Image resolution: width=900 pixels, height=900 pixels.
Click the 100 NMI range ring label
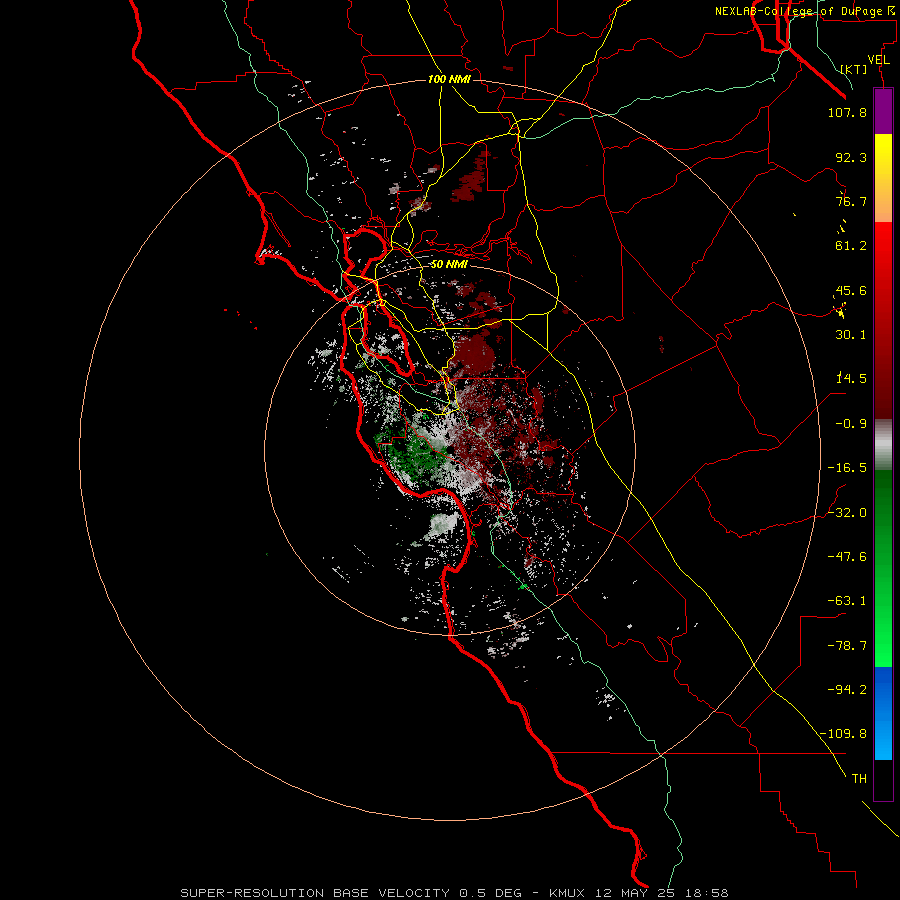coord(449,79)
